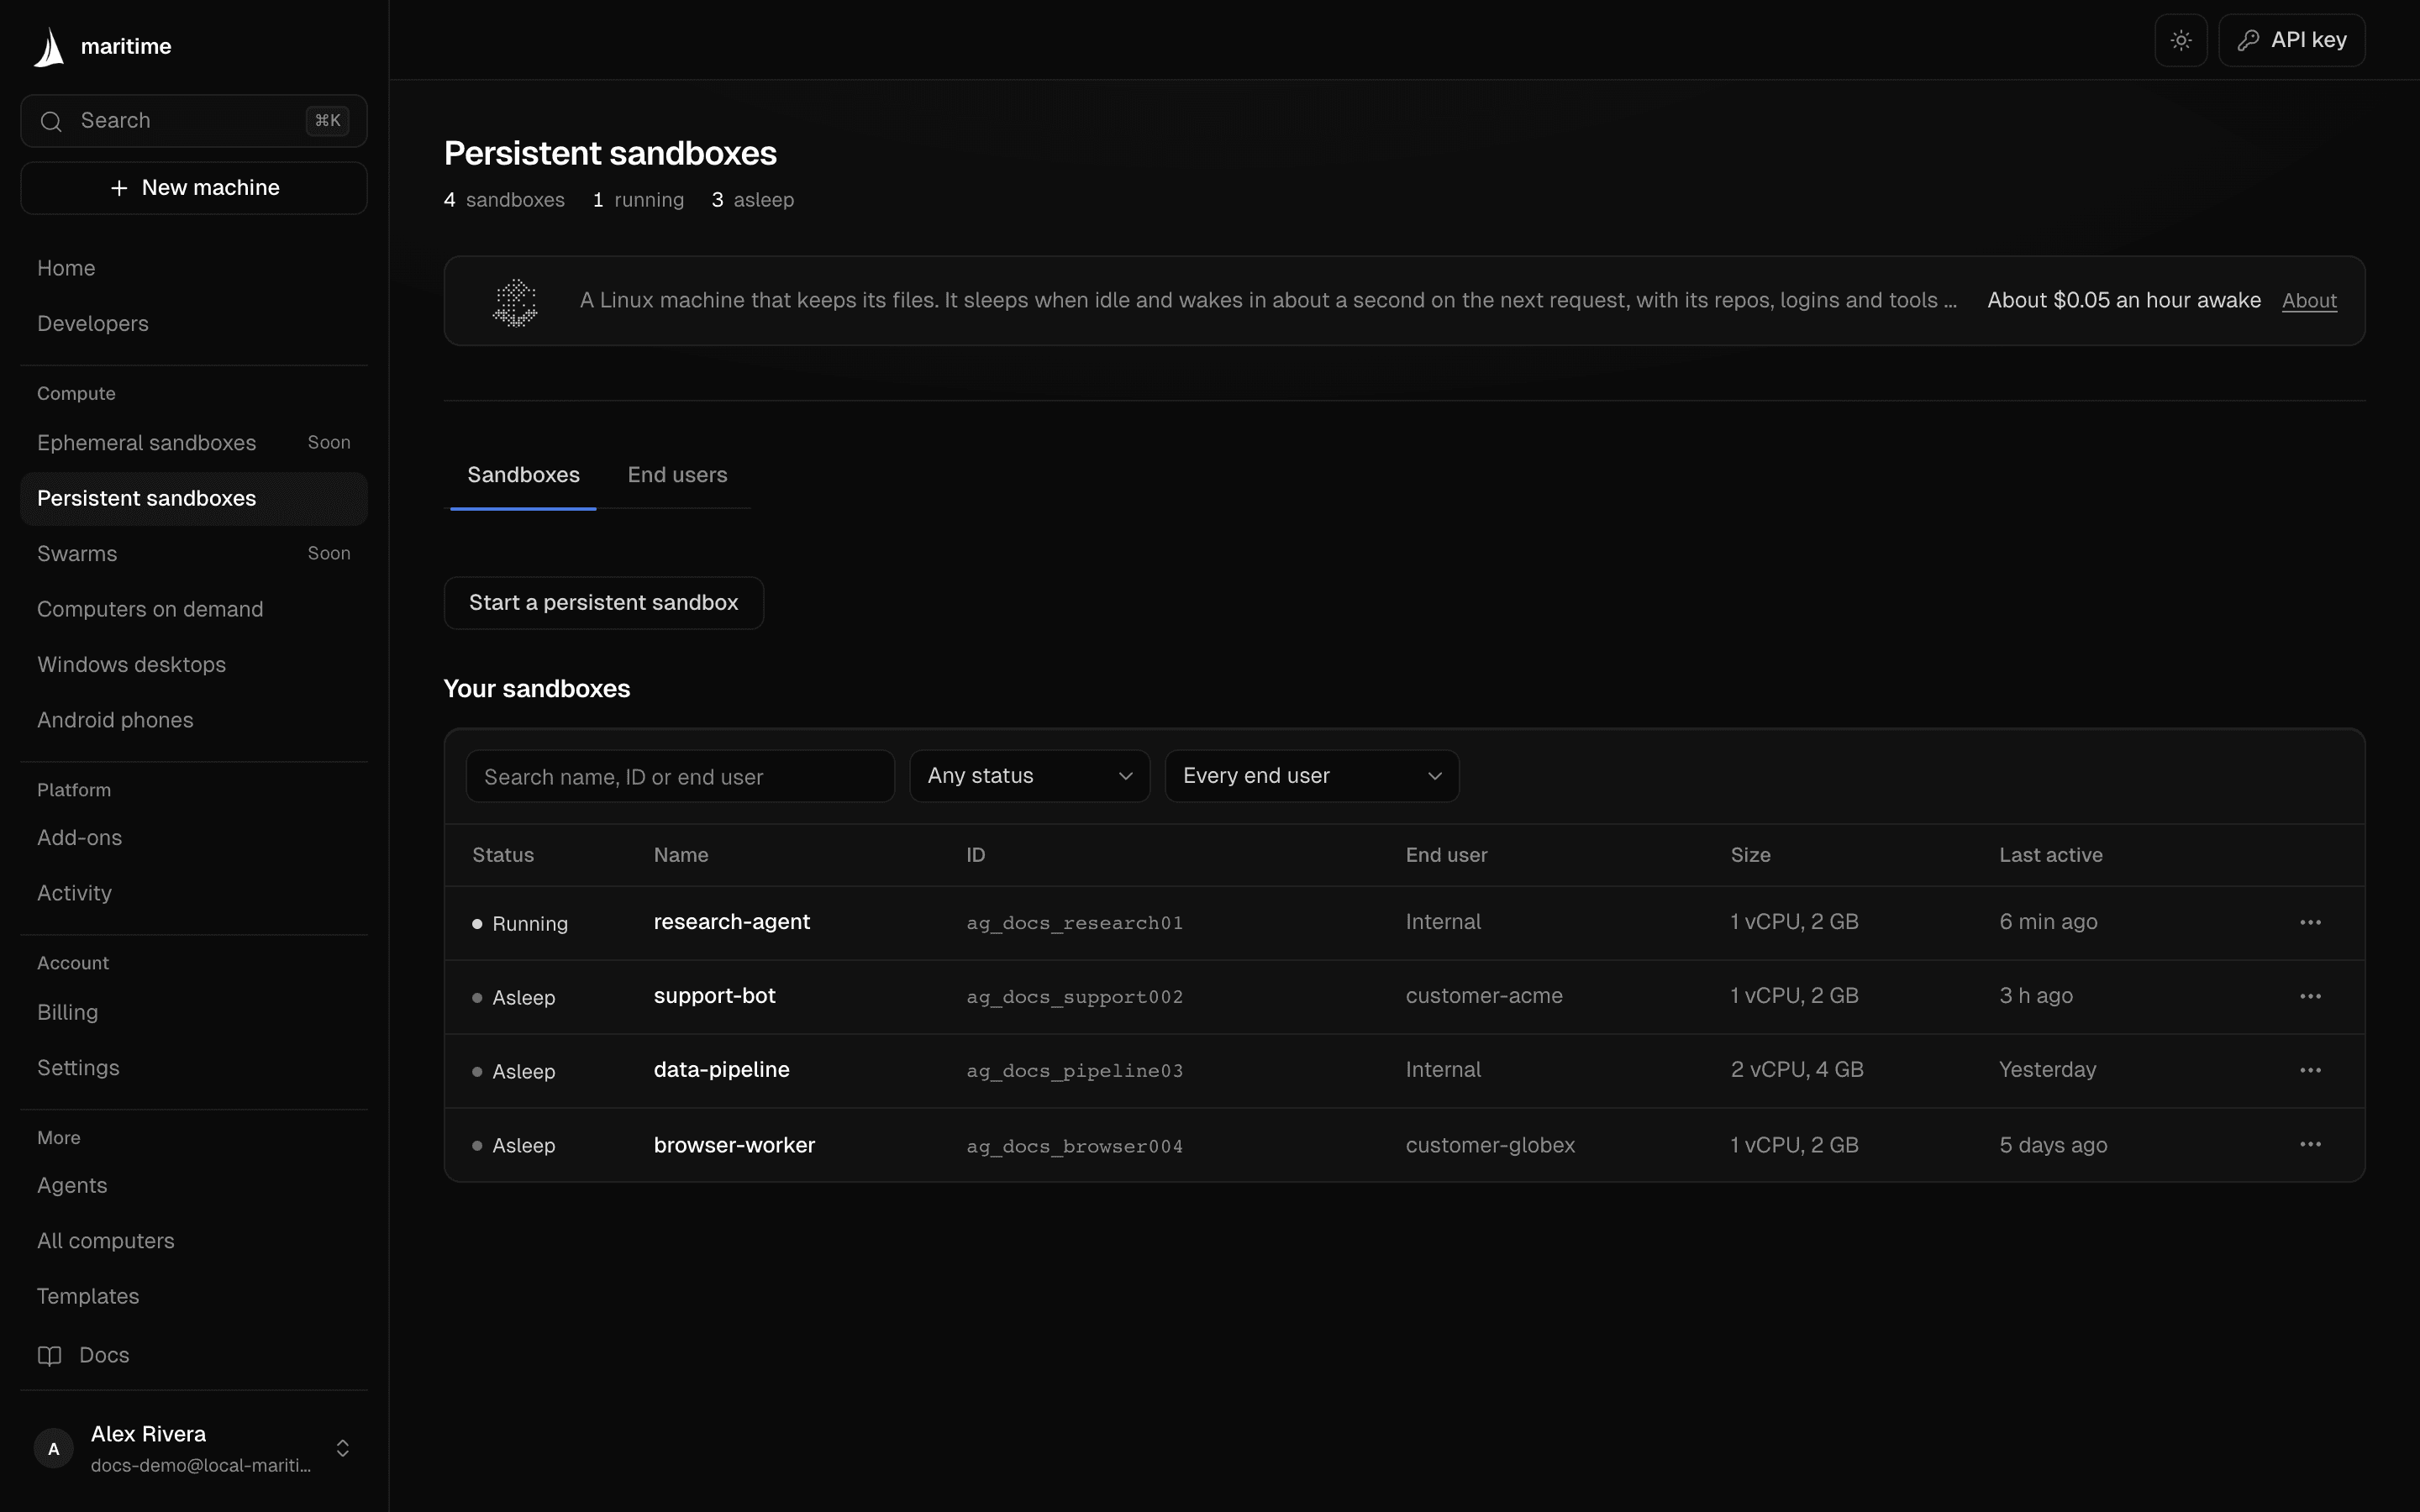Open the Docs book icon link
The height and width of the screenshot is (1512, 2420).
pos(49,1355)
